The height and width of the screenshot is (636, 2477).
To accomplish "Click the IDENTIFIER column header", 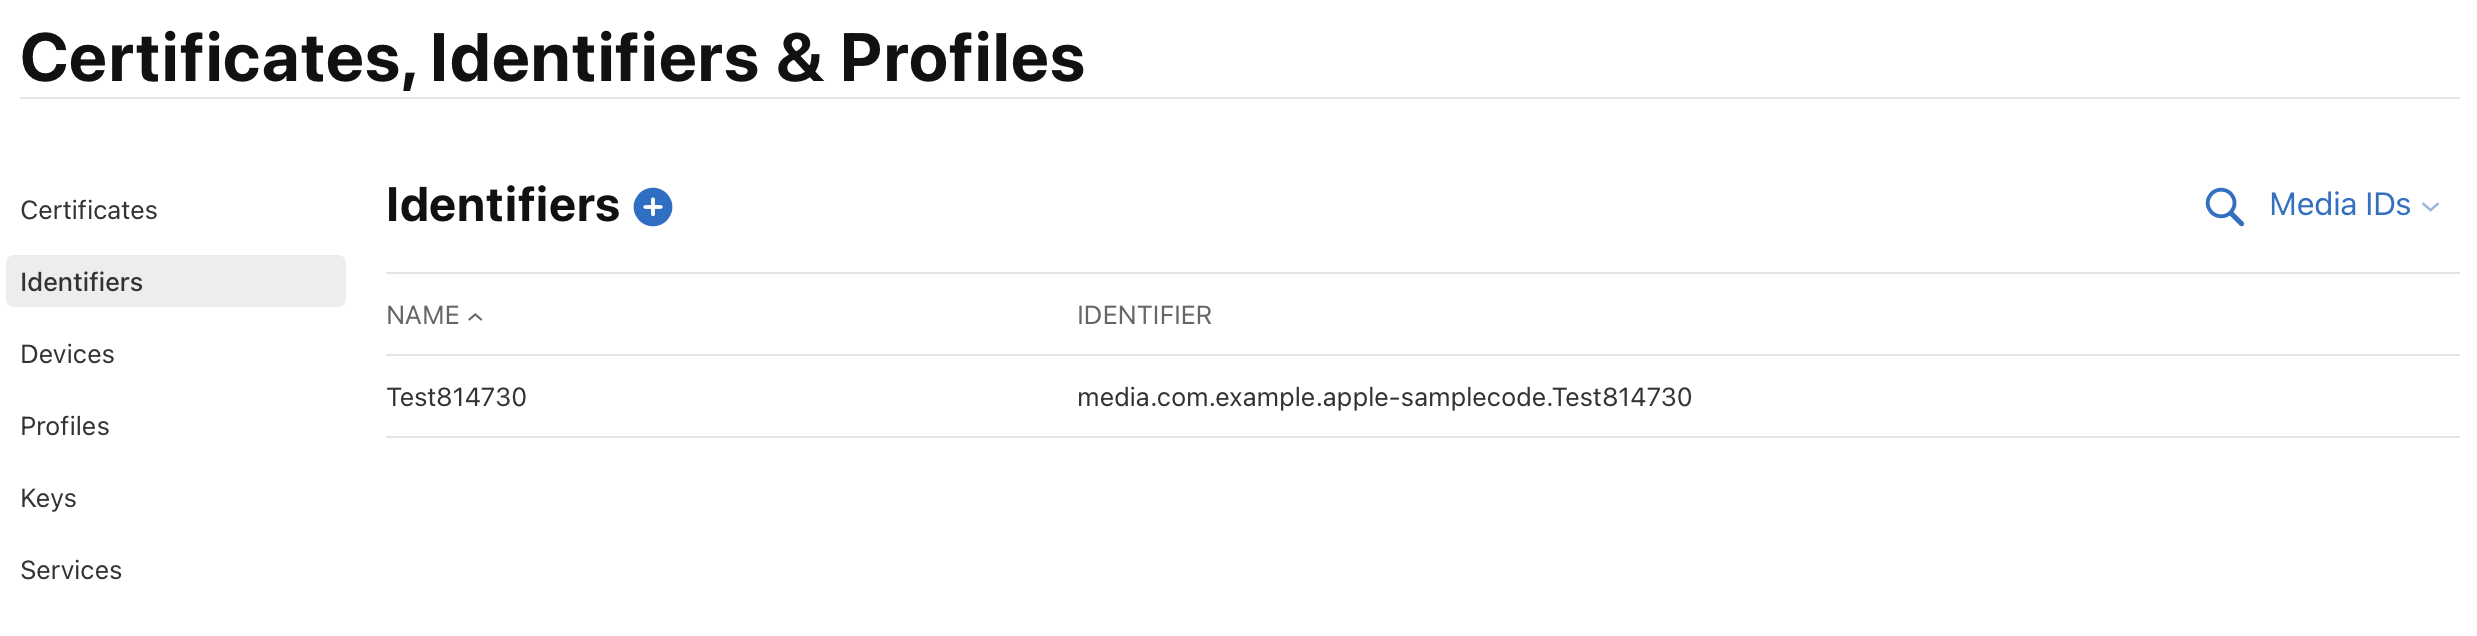I will [1143, 316].
